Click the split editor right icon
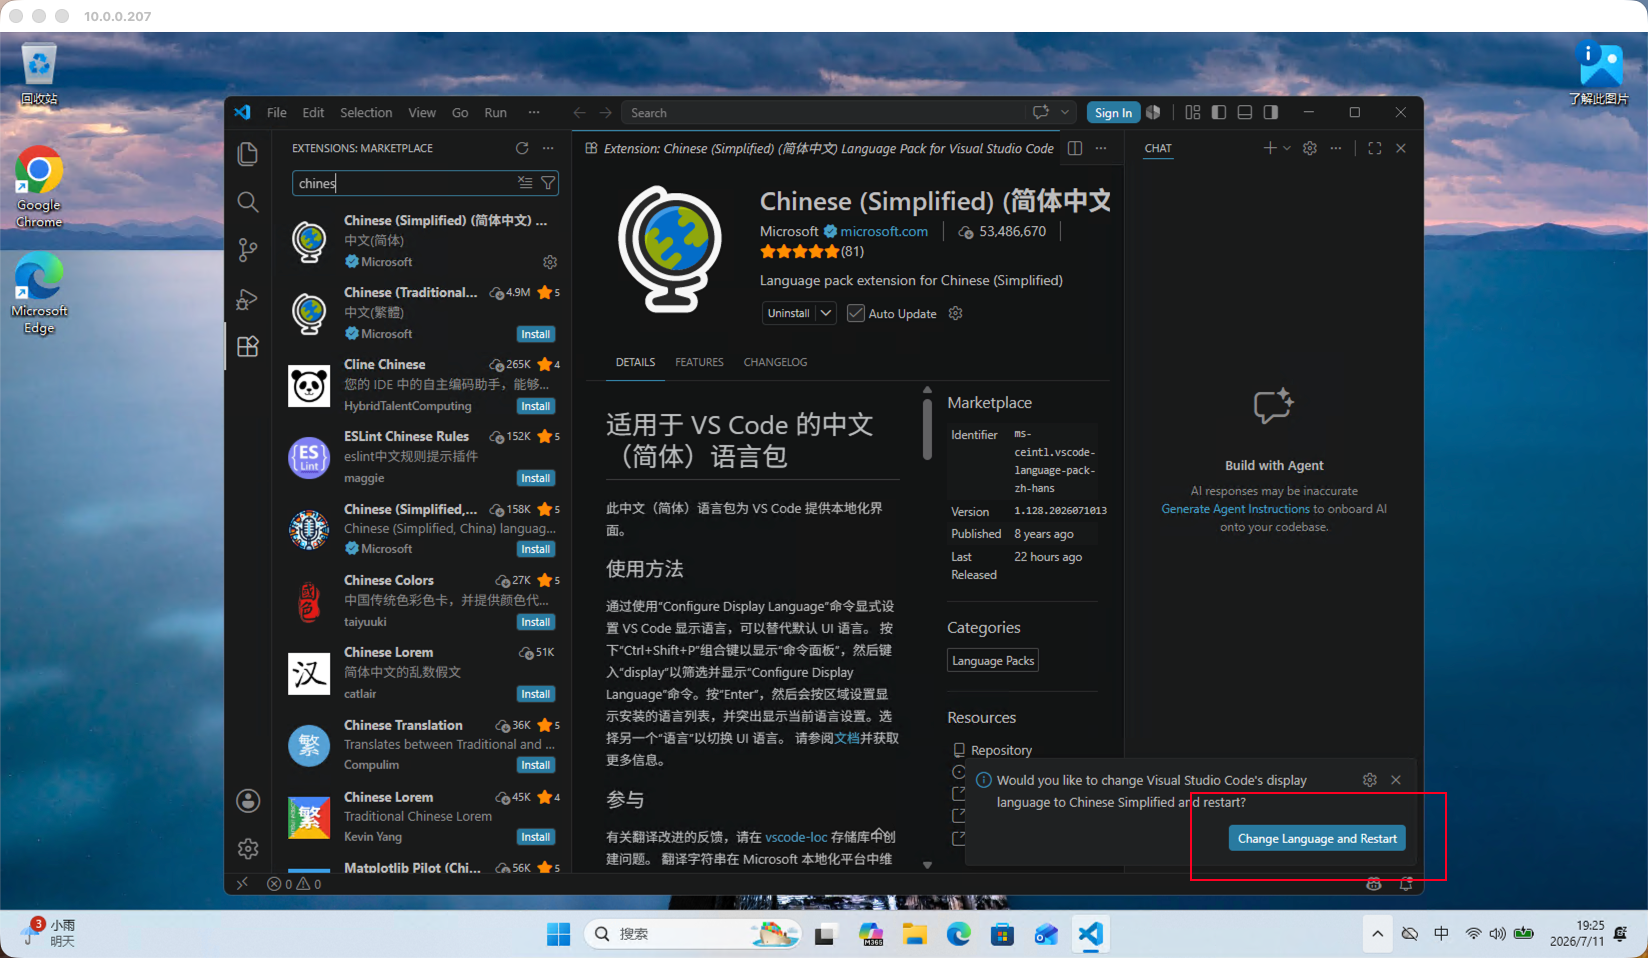This screenshot has width=1648, height=958. pyautogui.click(x=1075, y=148)
